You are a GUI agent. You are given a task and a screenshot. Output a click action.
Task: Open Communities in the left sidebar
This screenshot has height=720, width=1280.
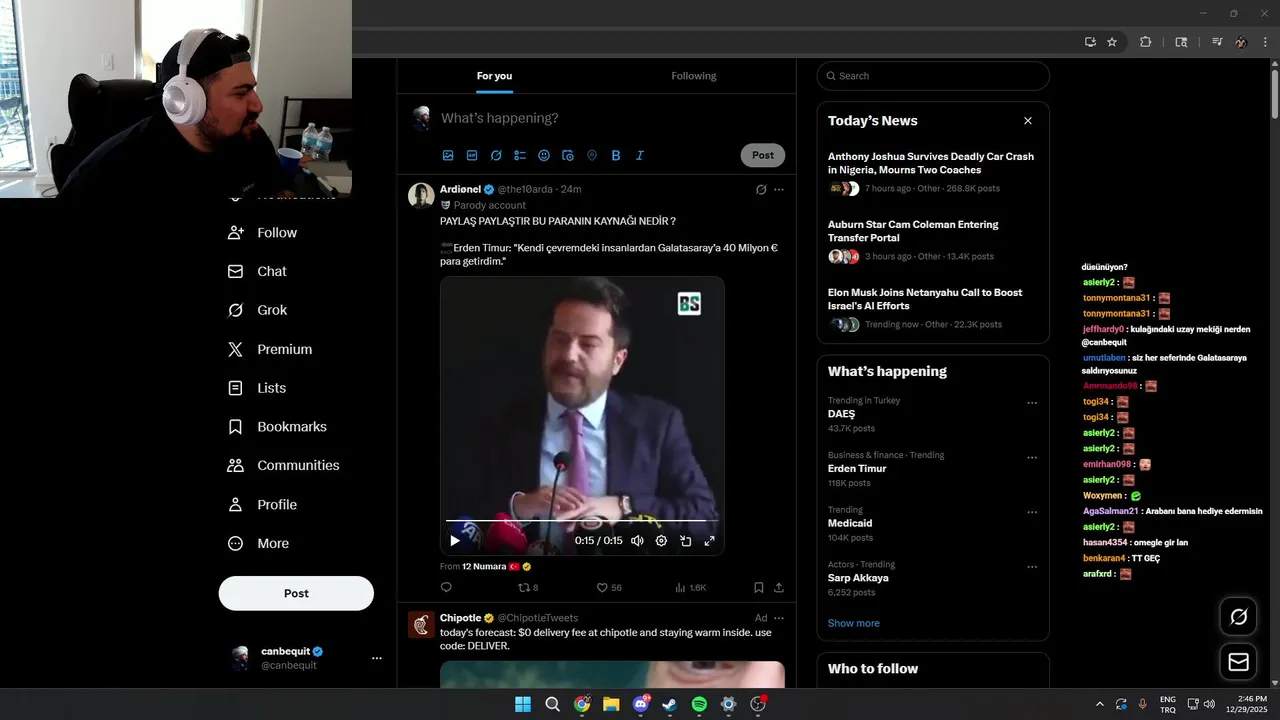284,465
